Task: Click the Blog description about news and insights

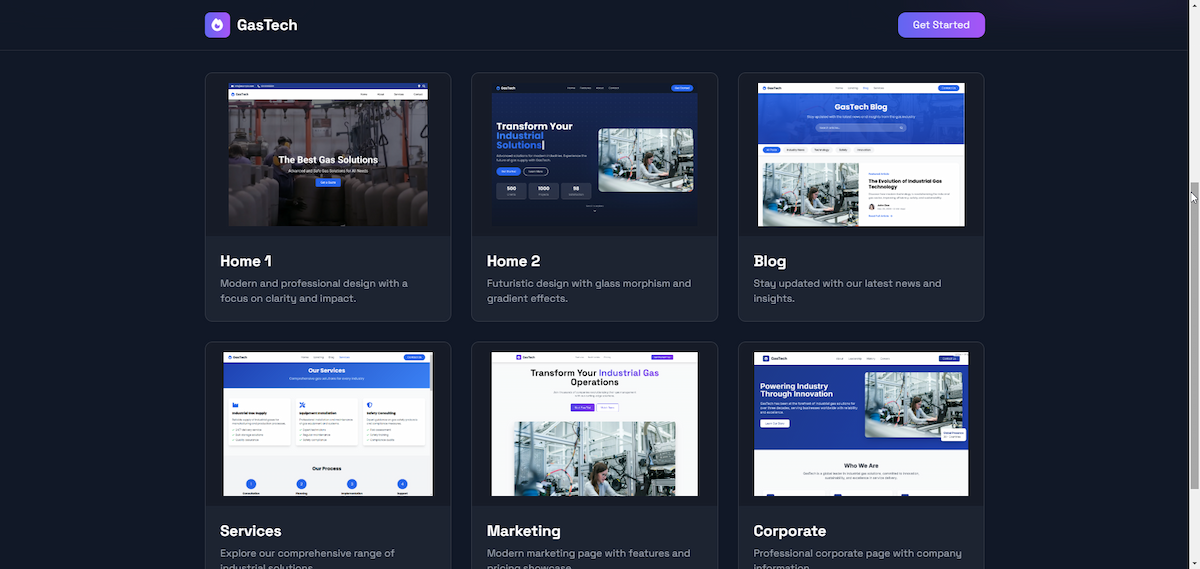Action: pos(847,291)
